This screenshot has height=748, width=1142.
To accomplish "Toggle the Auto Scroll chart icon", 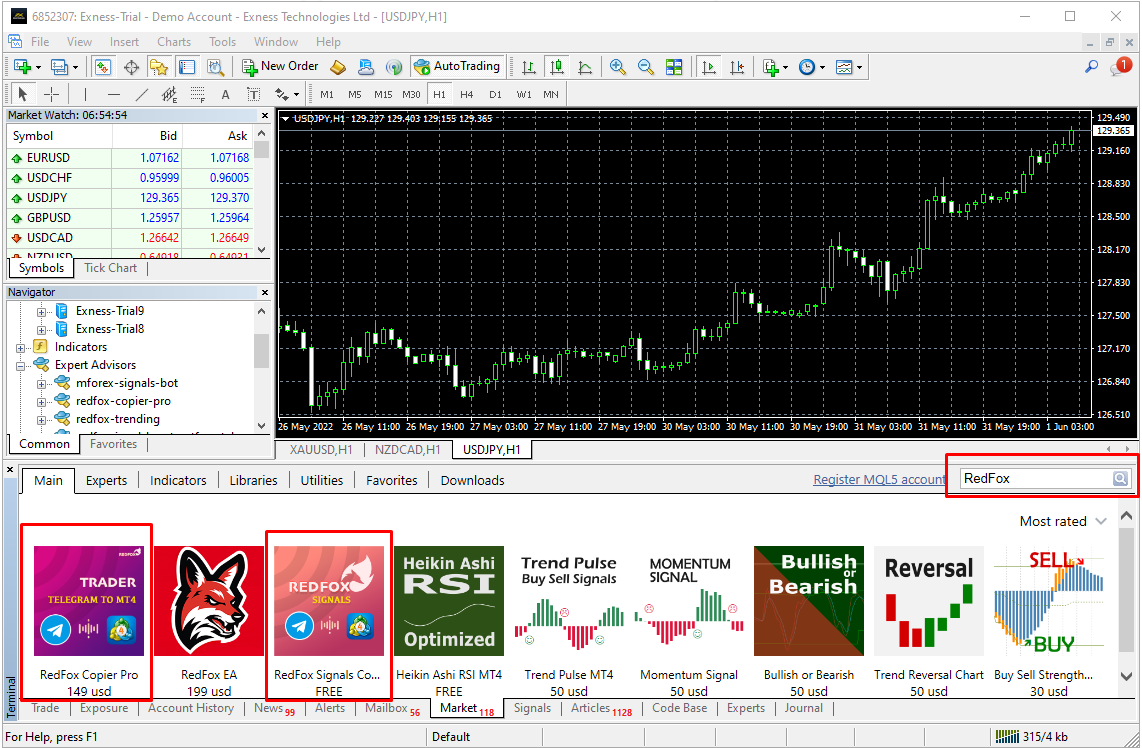I will coord(709,67).
